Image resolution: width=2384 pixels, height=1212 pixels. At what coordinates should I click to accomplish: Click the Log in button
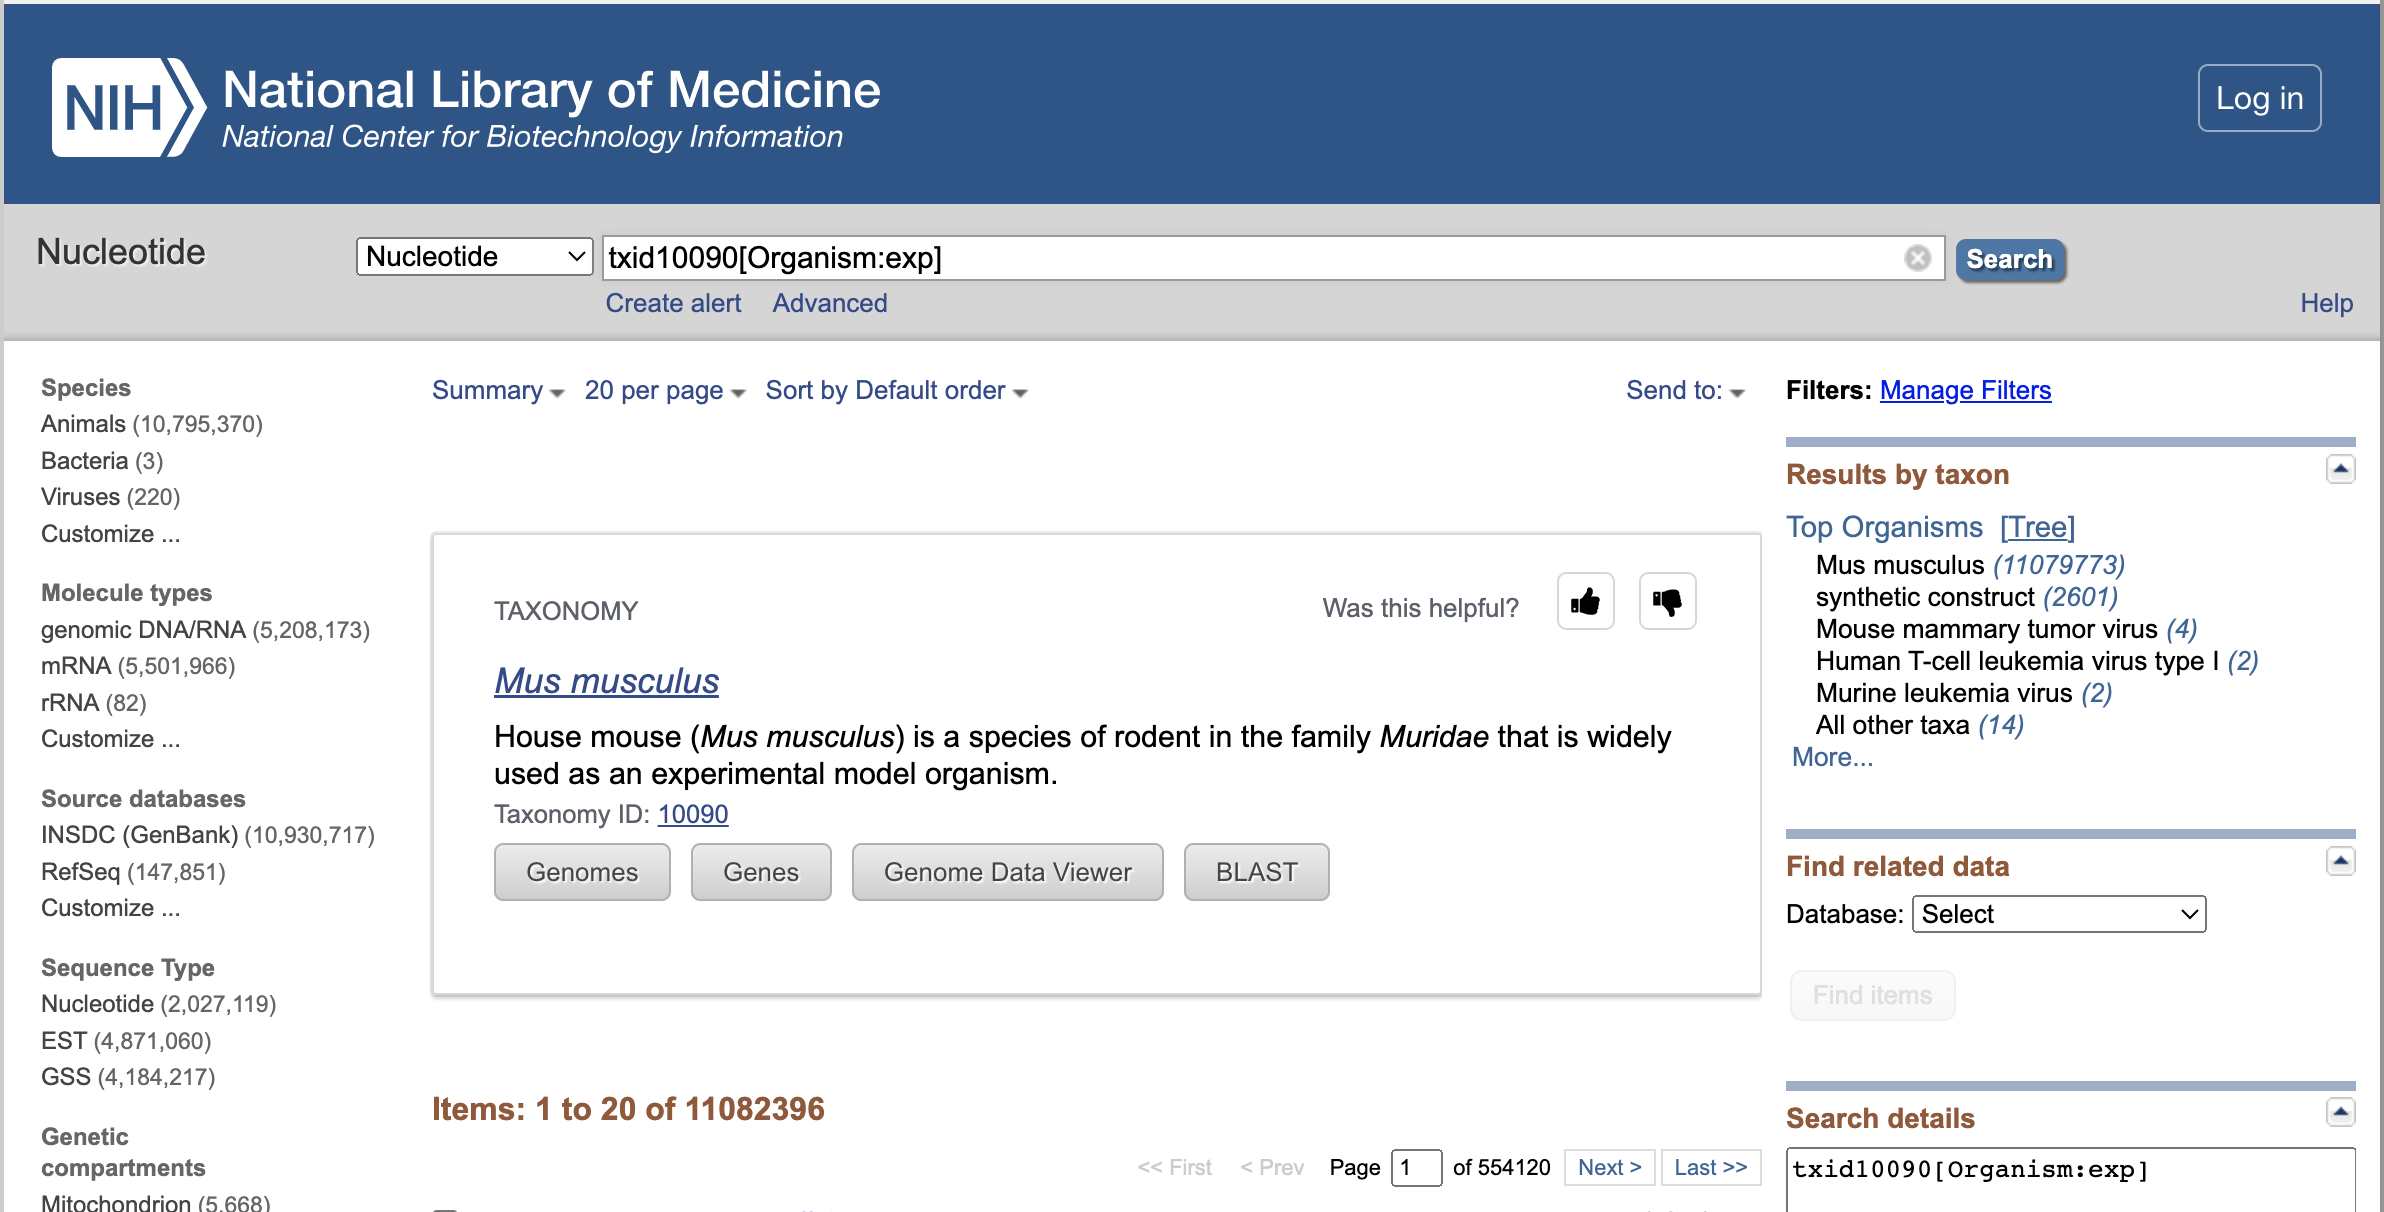tap(2259, 98)
